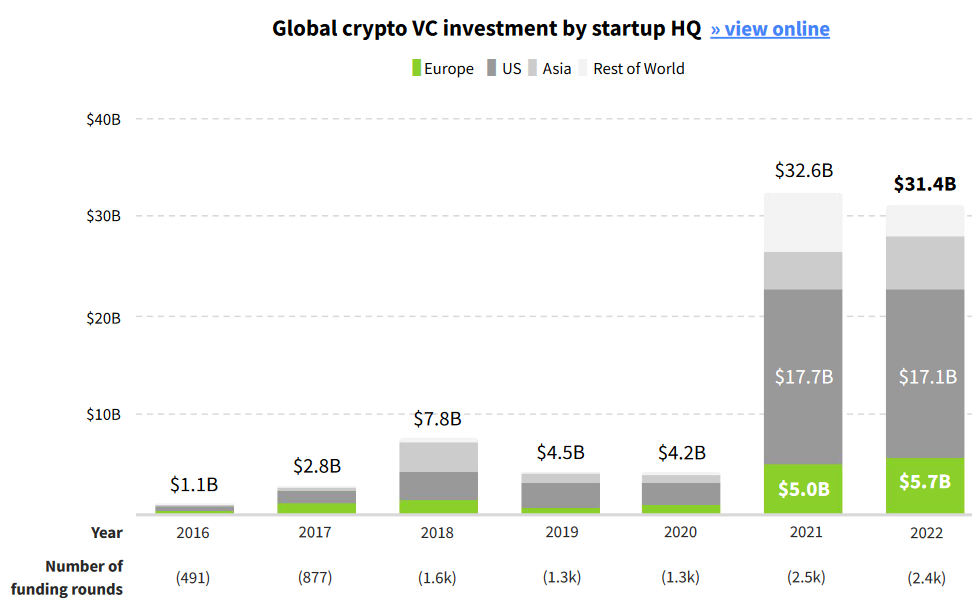The height and width of the screenshot is (606, 972).
Task: Toggle the Rest of World legend entry
Action: [638, 69]
